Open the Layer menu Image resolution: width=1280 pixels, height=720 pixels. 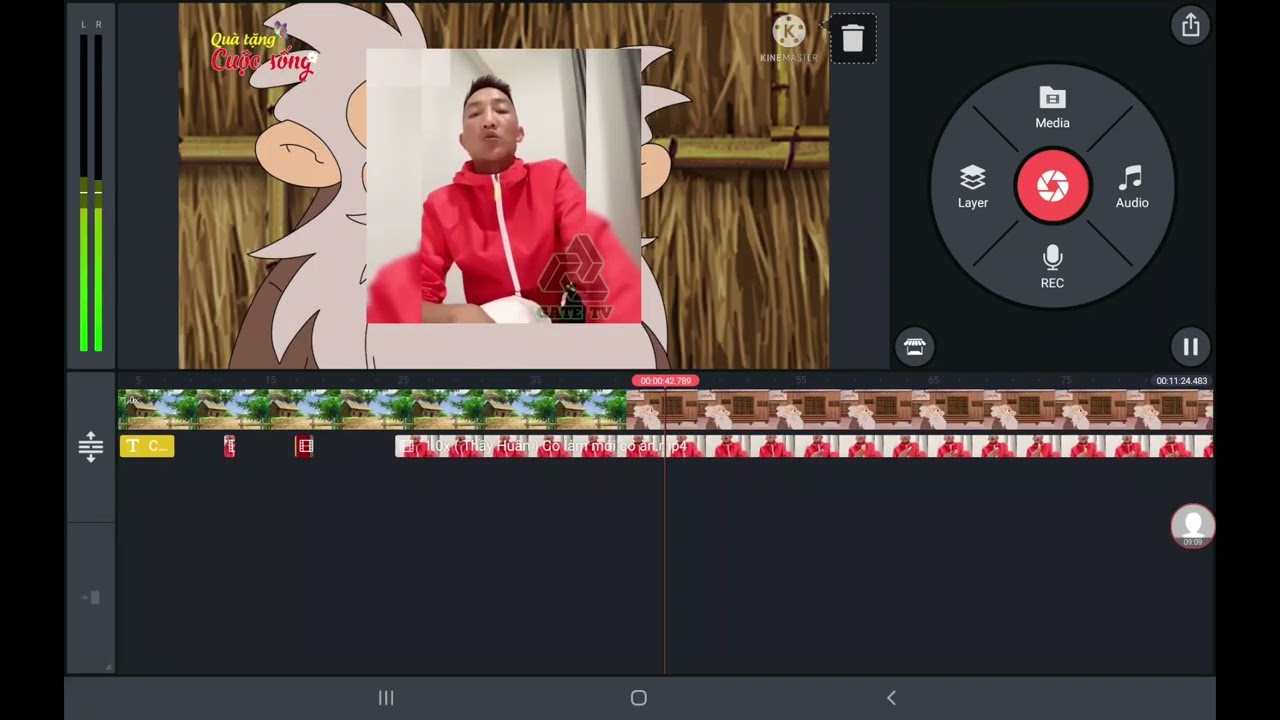pyautogui.click(x=972, y=187)
